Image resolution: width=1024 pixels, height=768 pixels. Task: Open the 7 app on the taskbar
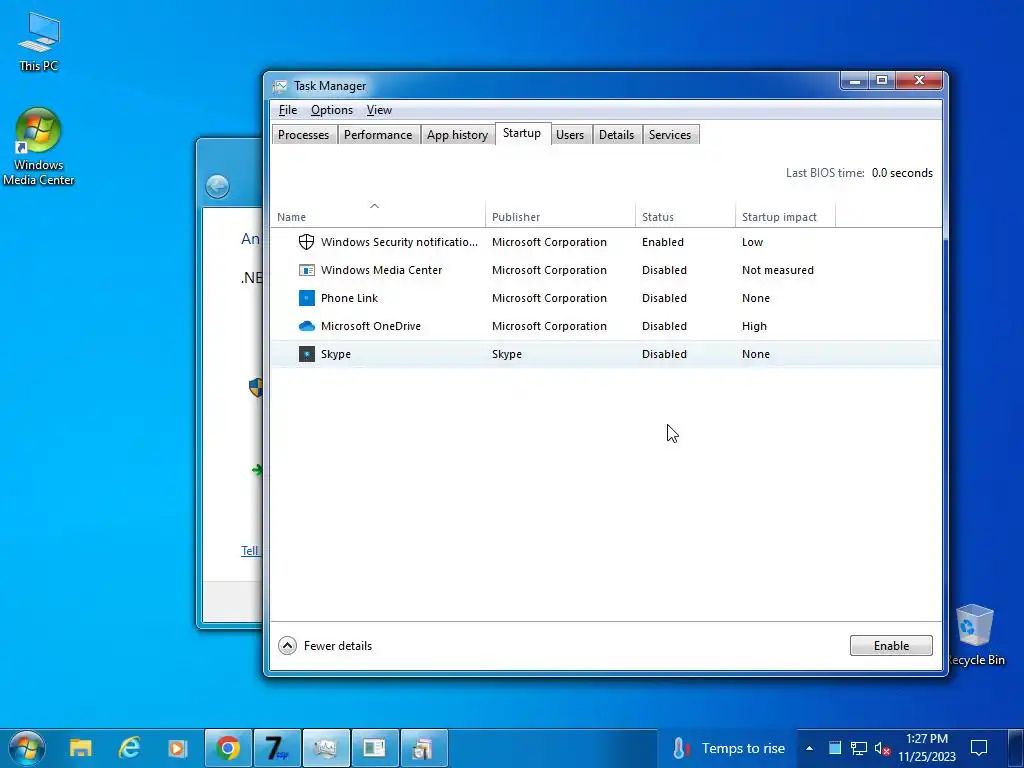[277, 748]
